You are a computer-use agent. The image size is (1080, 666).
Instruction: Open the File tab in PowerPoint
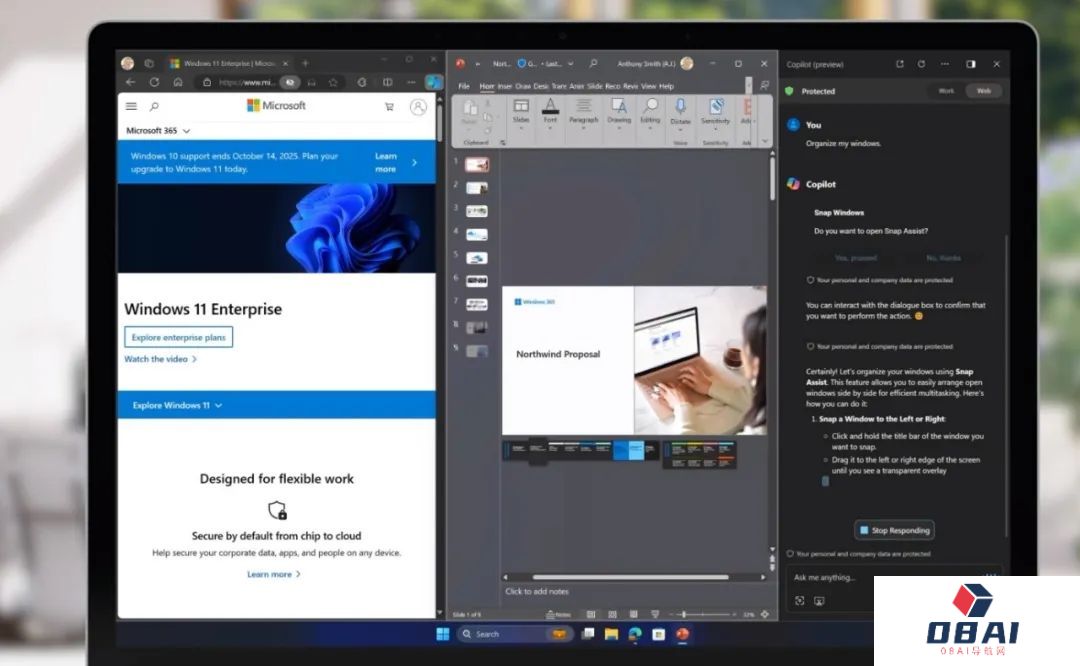(464, 86)
